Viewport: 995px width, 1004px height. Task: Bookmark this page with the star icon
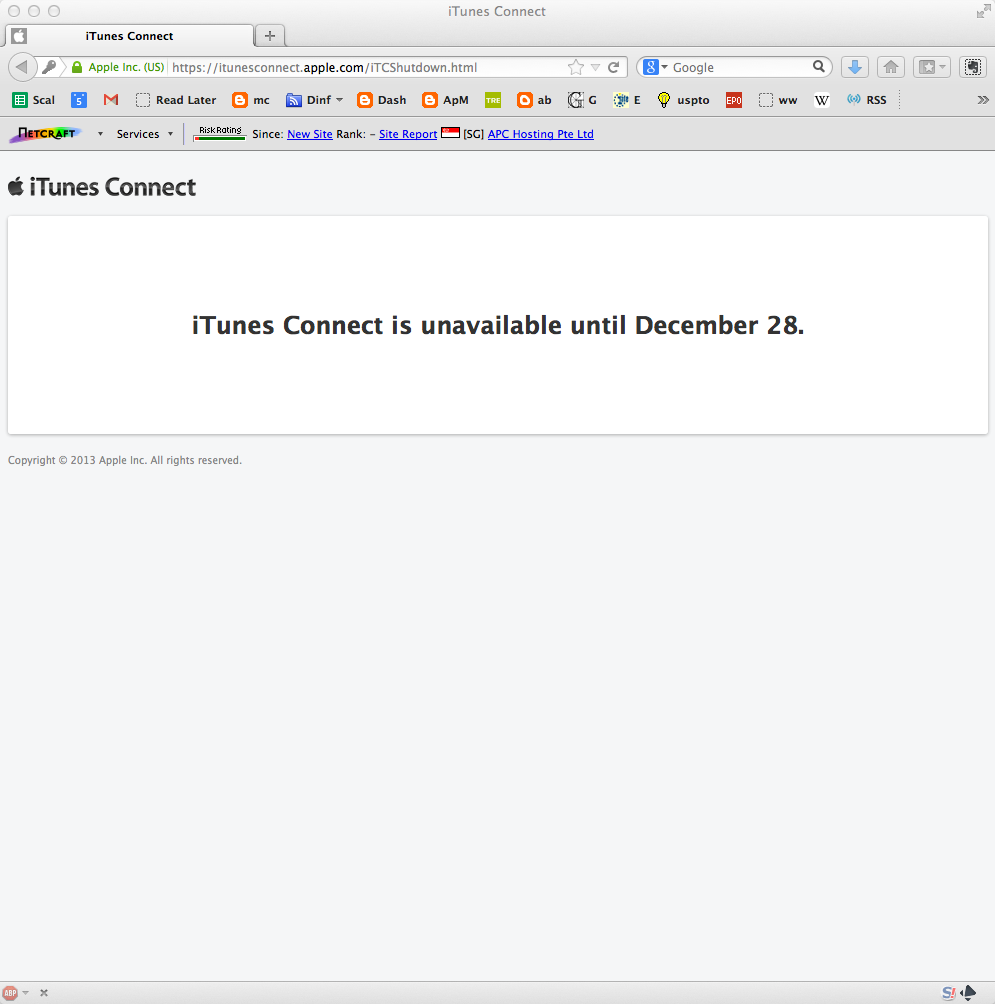click(576, 67)
